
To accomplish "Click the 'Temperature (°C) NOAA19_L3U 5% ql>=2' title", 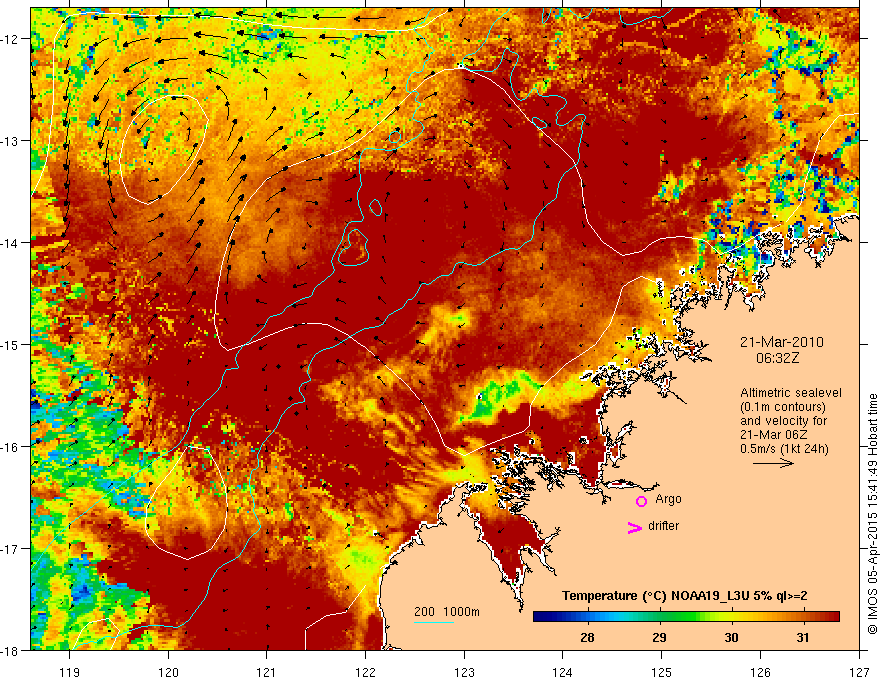I will (685, 596).
